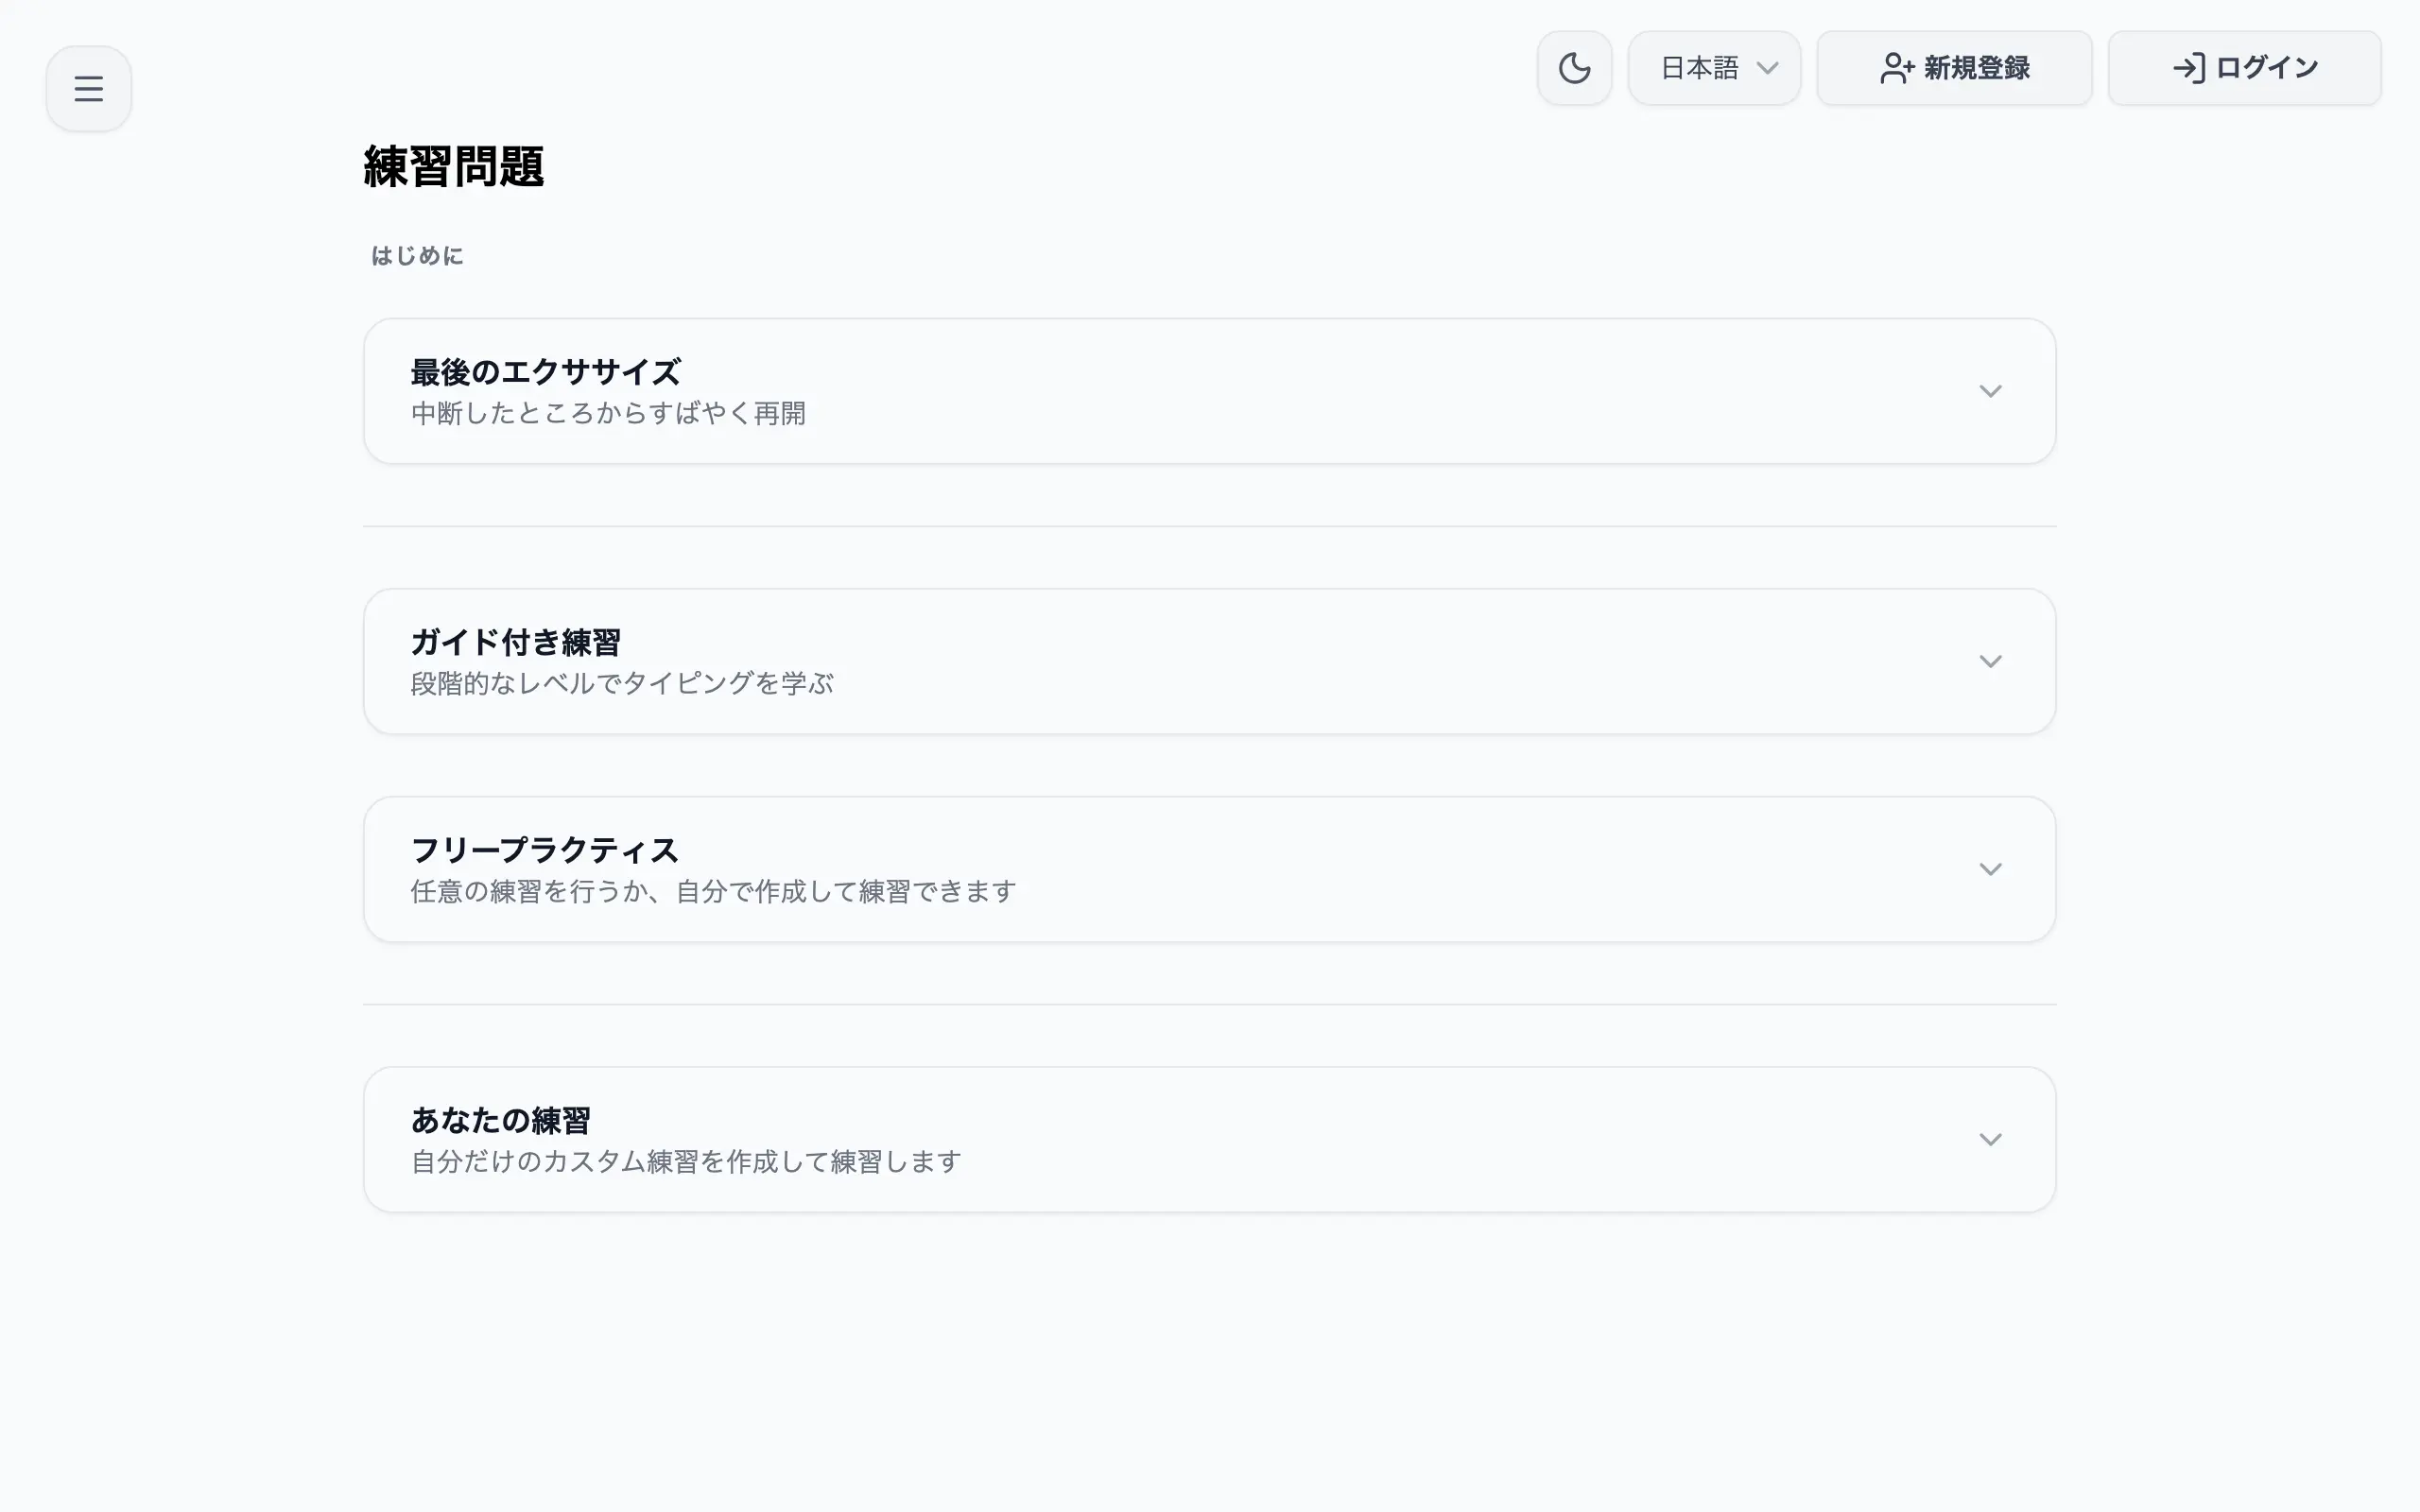Viewport: 2420px width, 1512px height.
Task: Click the 段階的なレベルでタイピングを学ぶ text
Action: [x=621, y=683]
